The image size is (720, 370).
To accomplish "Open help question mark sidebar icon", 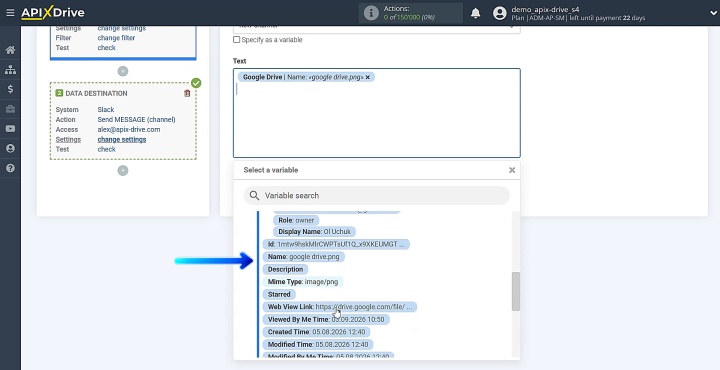I will pyautogui.click(x=10, y=168).
